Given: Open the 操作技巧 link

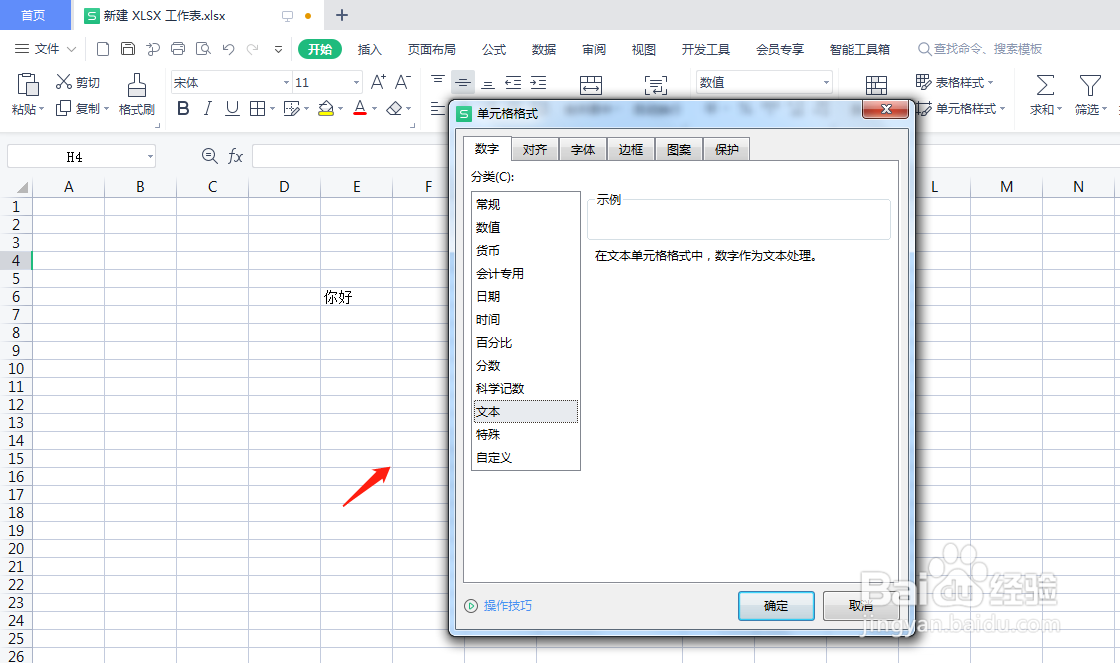Looking at the screenshot, I should [x=506, y=605].
